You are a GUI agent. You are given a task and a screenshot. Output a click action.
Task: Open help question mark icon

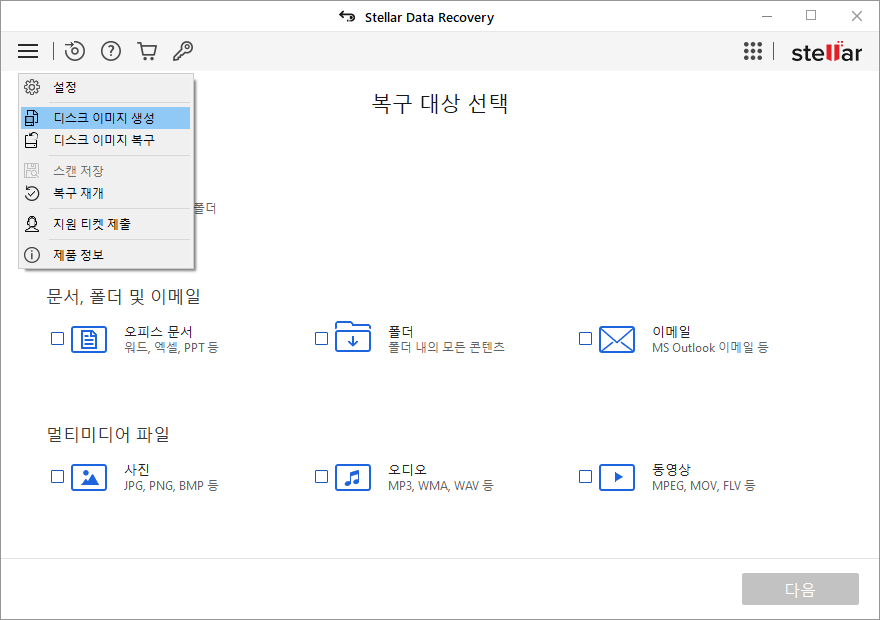[x=111, y=51]
